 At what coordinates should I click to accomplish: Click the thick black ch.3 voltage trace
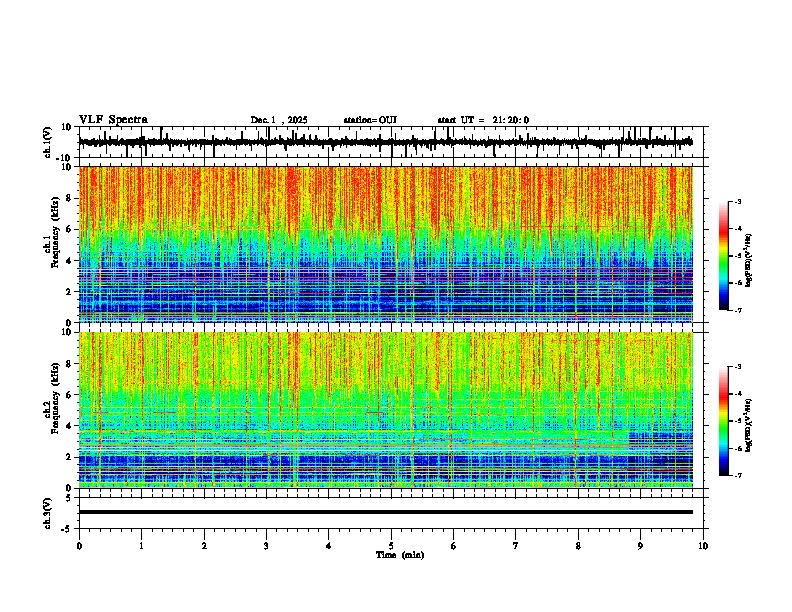click(x=386, y=512)
